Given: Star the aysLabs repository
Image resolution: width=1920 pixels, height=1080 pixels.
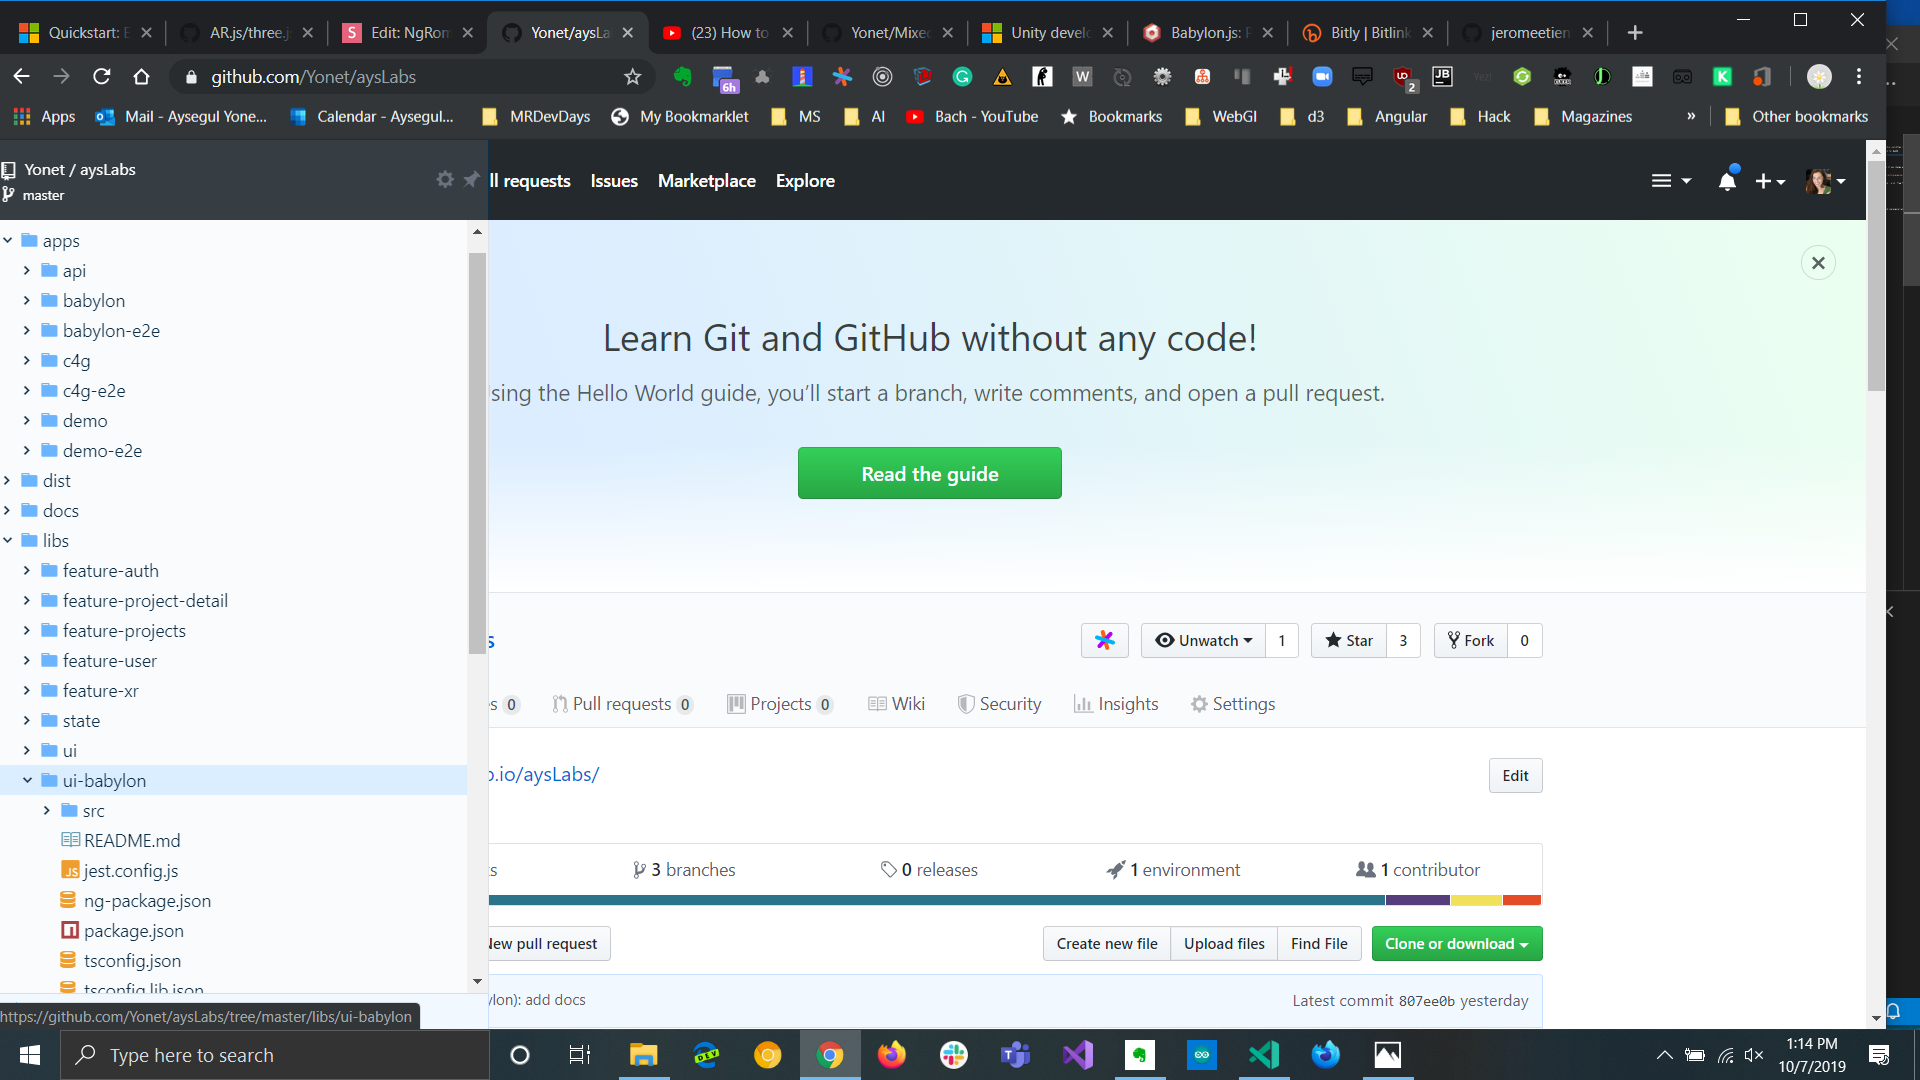Looking at the screenshot, I should [1349, 641].
